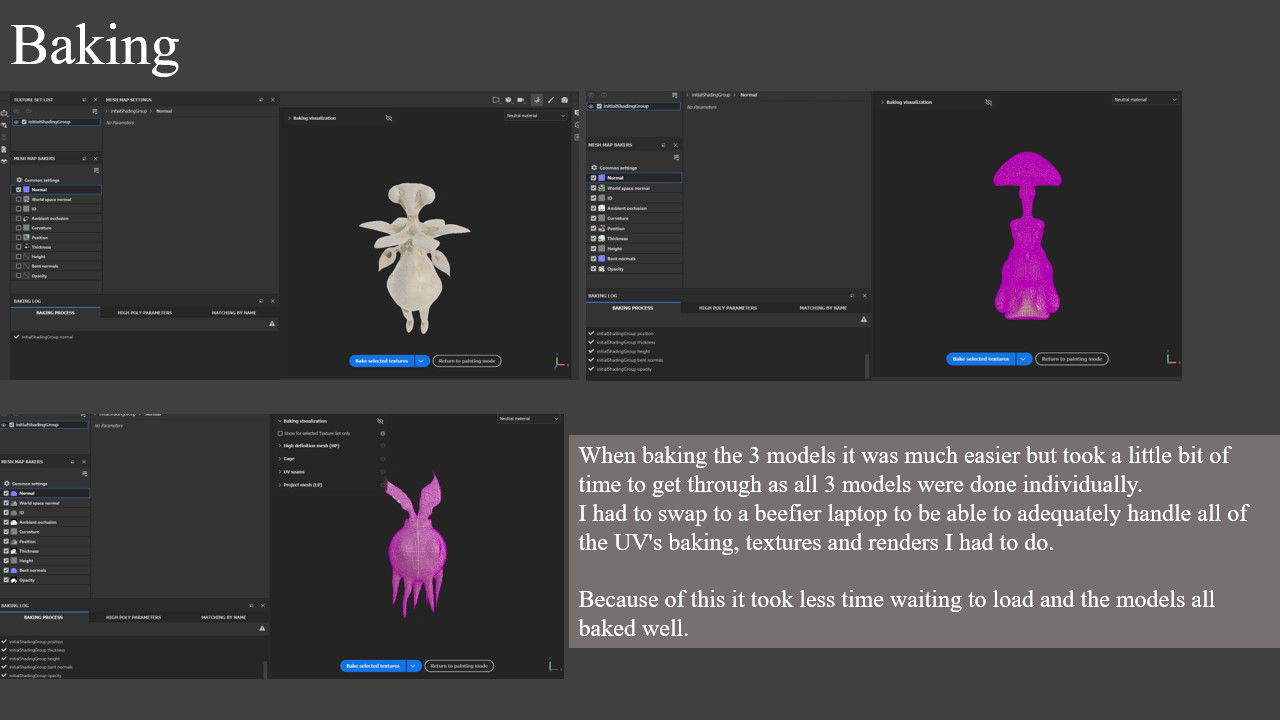The image size is (1280, 720).
Task: Switch to High Poly Parameters tab below white model's bakers
Action: point(145,313)
